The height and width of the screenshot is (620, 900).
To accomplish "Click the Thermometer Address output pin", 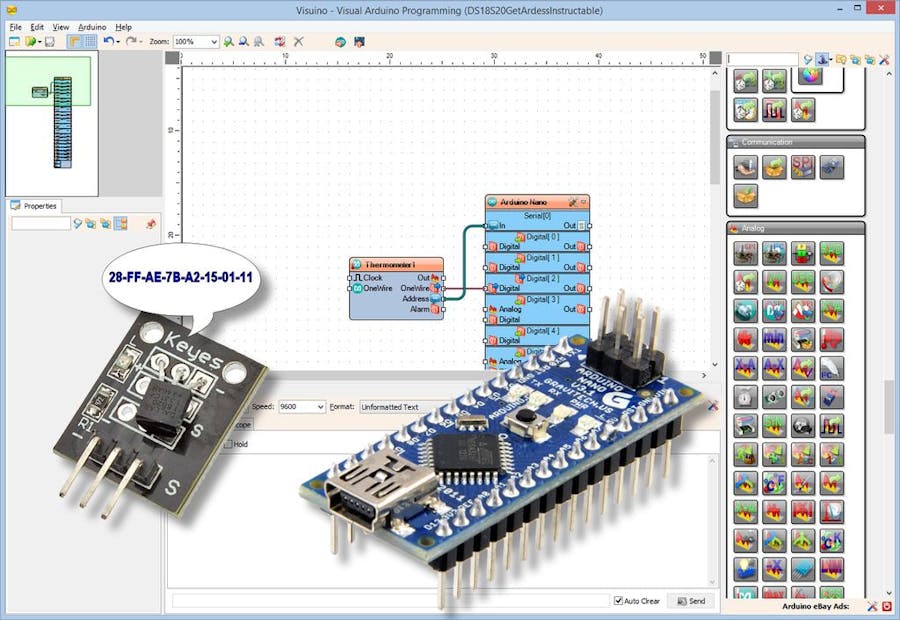I will [438, 298].
